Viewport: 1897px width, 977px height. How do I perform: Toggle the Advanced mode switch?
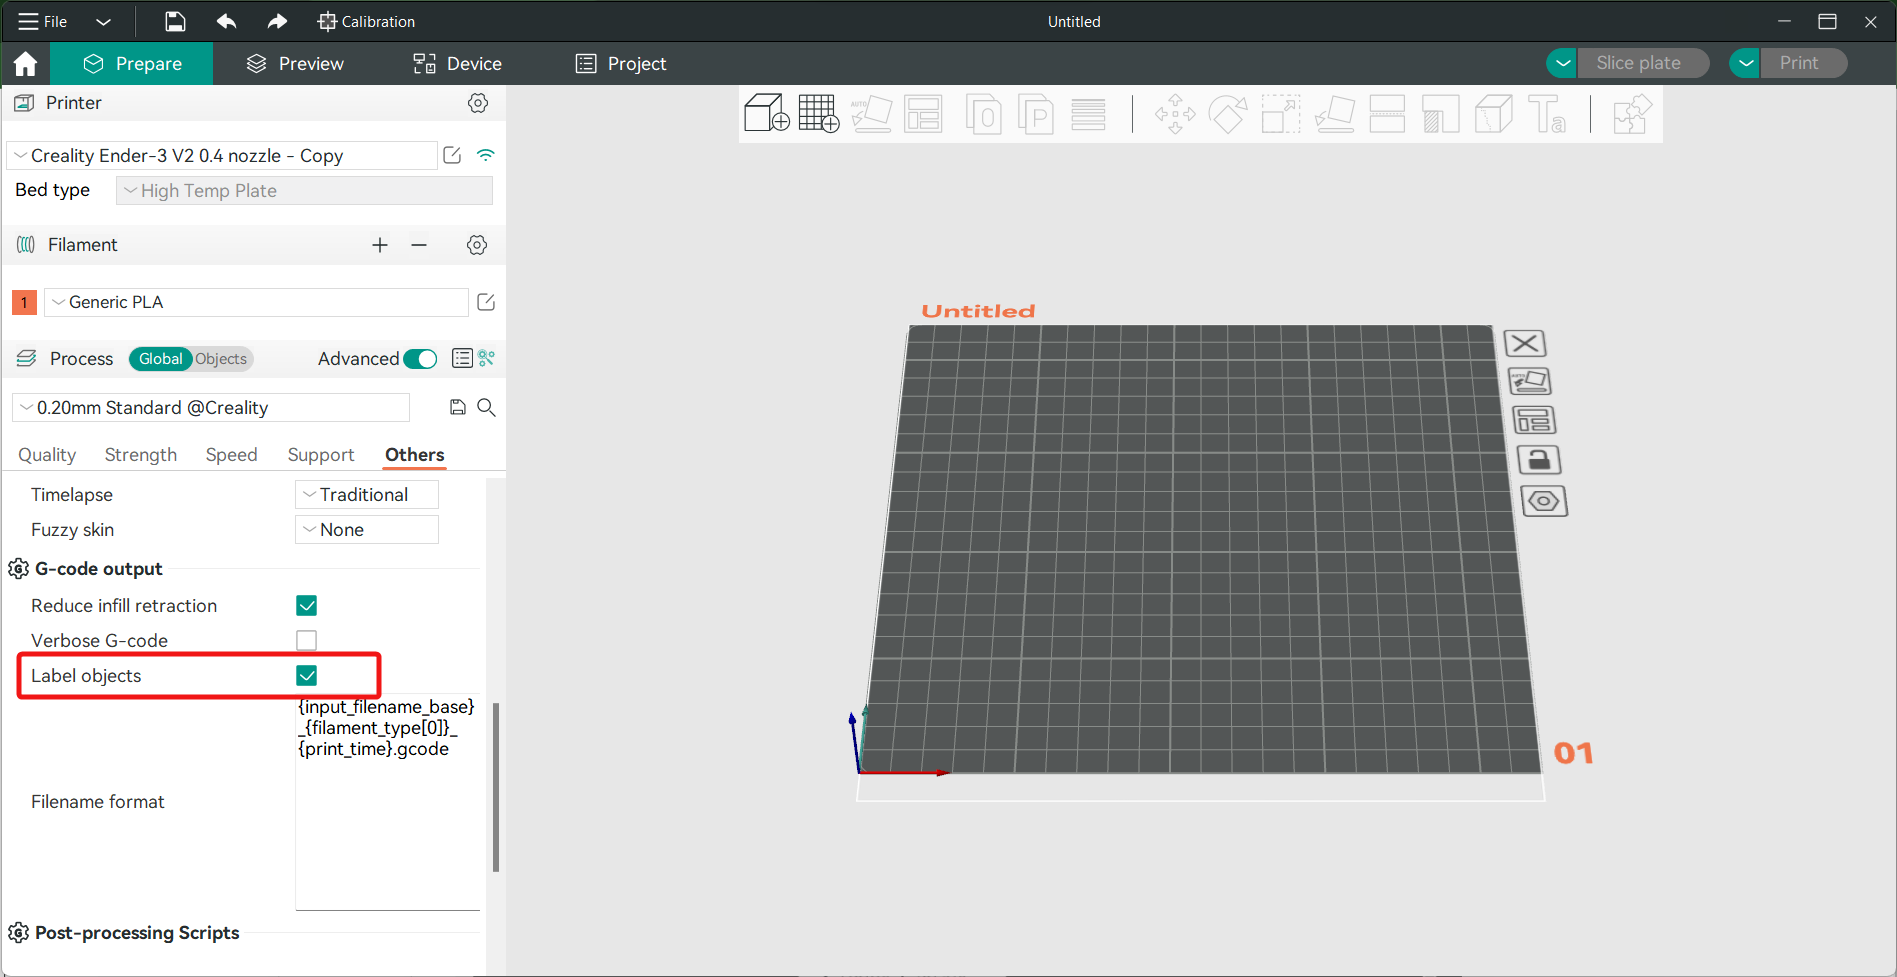420,359
